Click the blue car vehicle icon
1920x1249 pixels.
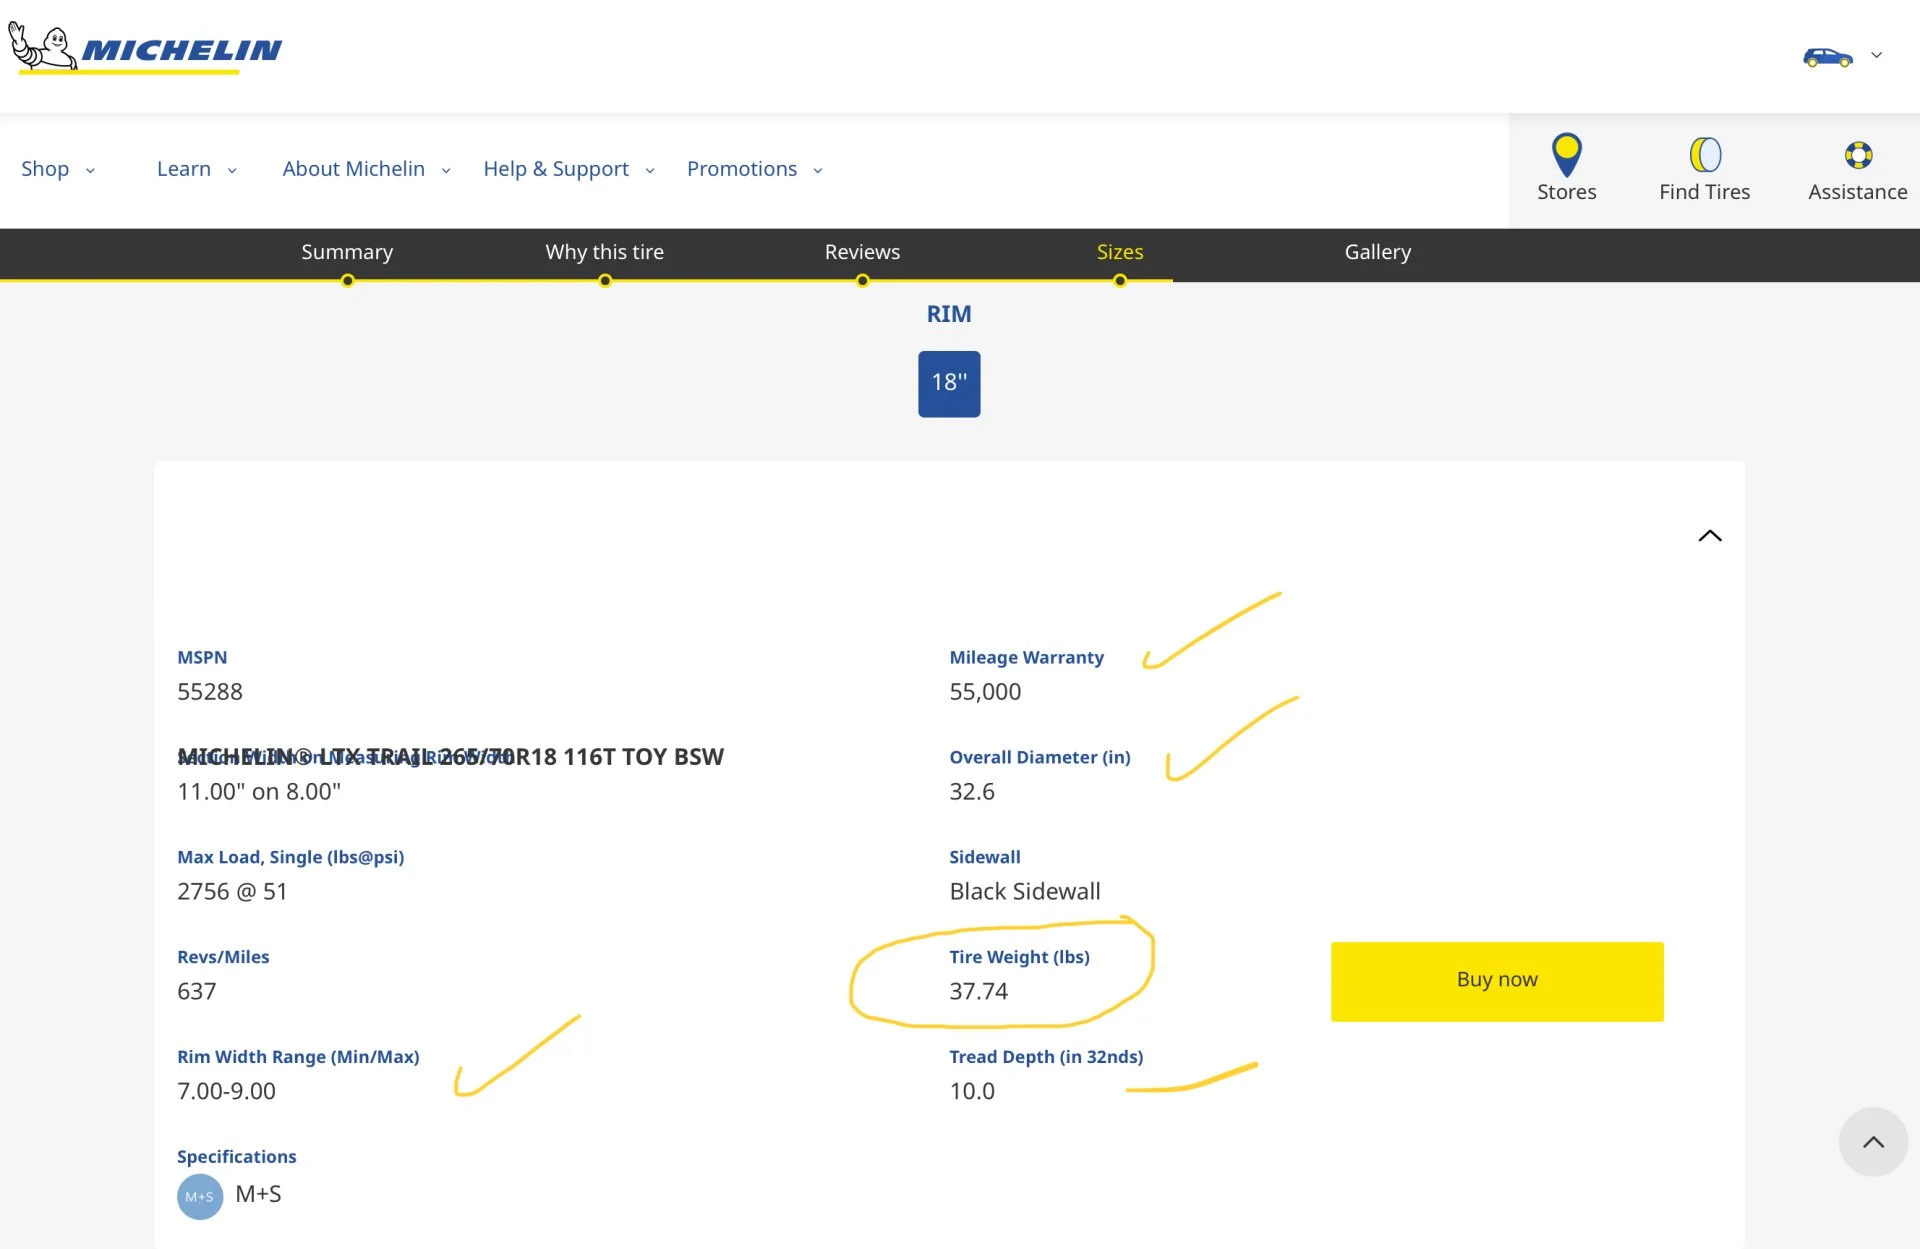tap(1827, 57)
